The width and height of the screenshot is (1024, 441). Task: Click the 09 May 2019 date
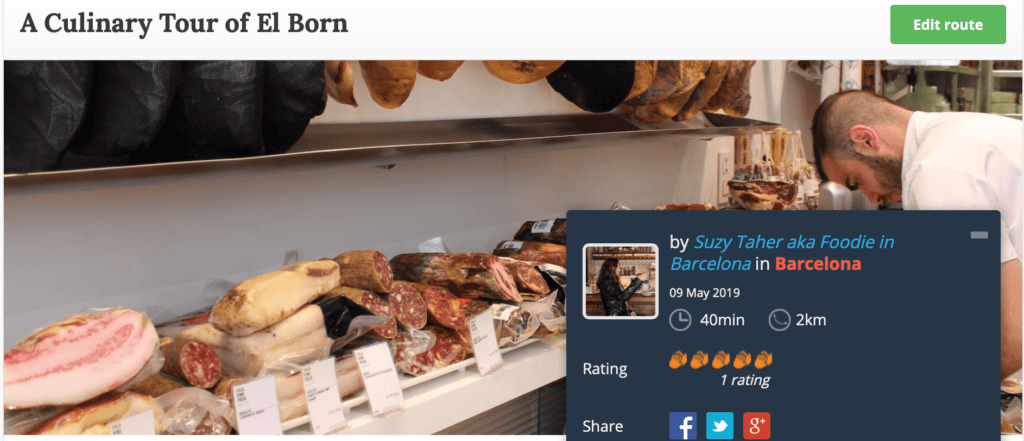(x=705, y=293)
